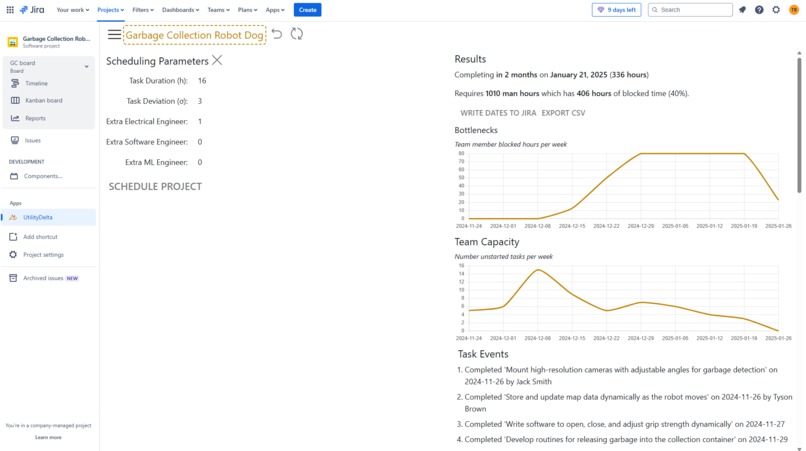Edit the Task Deviation value 3
The image size is (806, 451).
point(200,101)
